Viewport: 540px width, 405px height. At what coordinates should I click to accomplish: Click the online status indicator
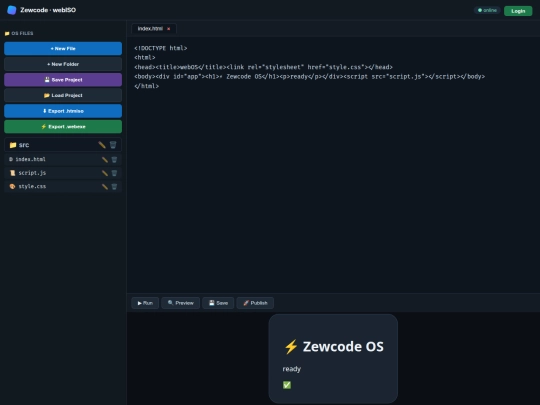pos(487,10)
